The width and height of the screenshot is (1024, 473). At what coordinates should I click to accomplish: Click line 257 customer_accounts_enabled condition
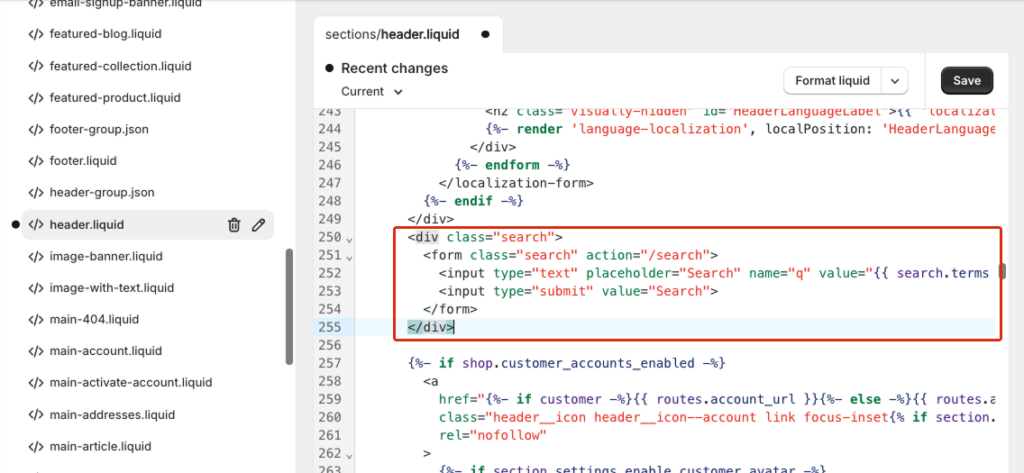566,363
